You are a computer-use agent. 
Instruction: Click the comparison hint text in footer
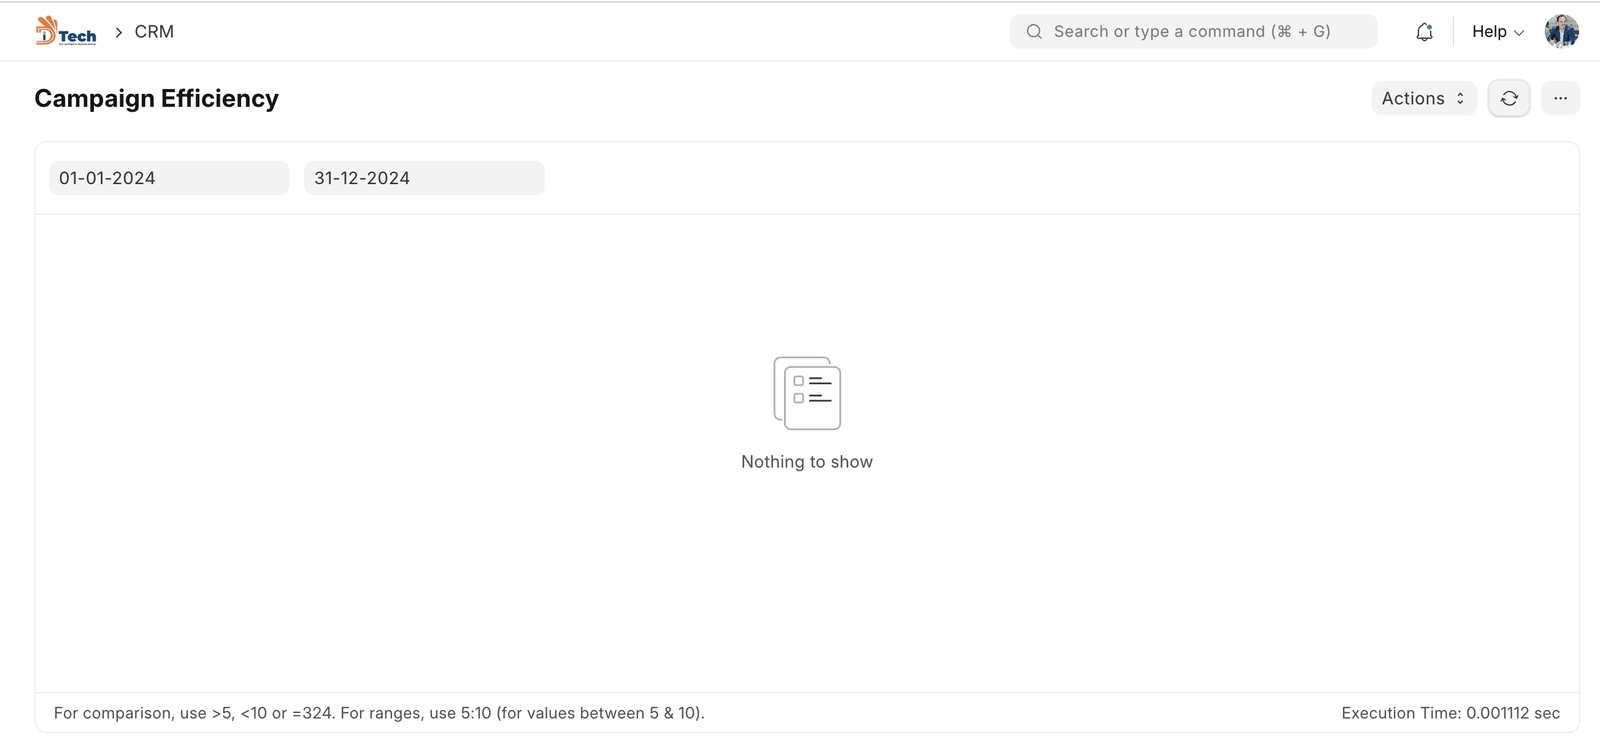coord(379,713)
